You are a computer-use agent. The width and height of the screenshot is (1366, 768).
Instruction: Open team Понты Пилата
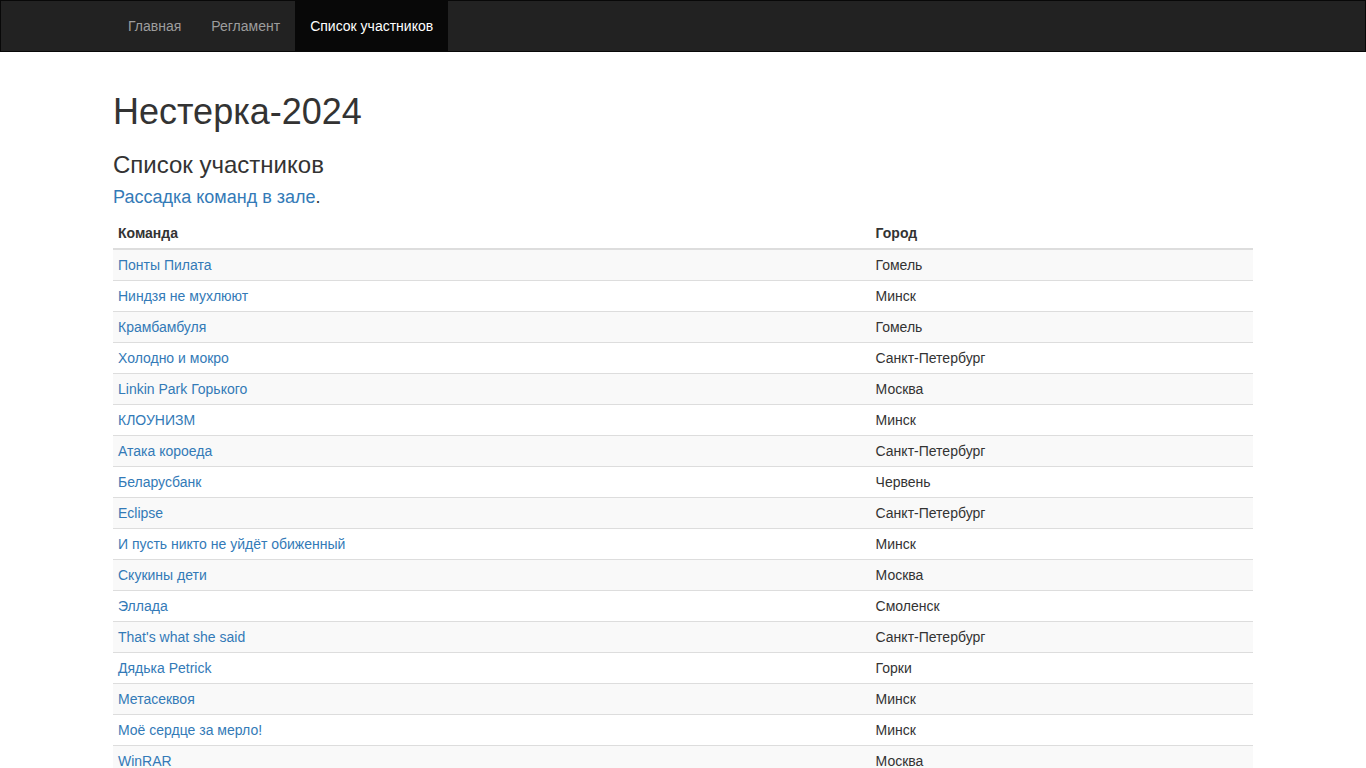(x=165, y=265)
